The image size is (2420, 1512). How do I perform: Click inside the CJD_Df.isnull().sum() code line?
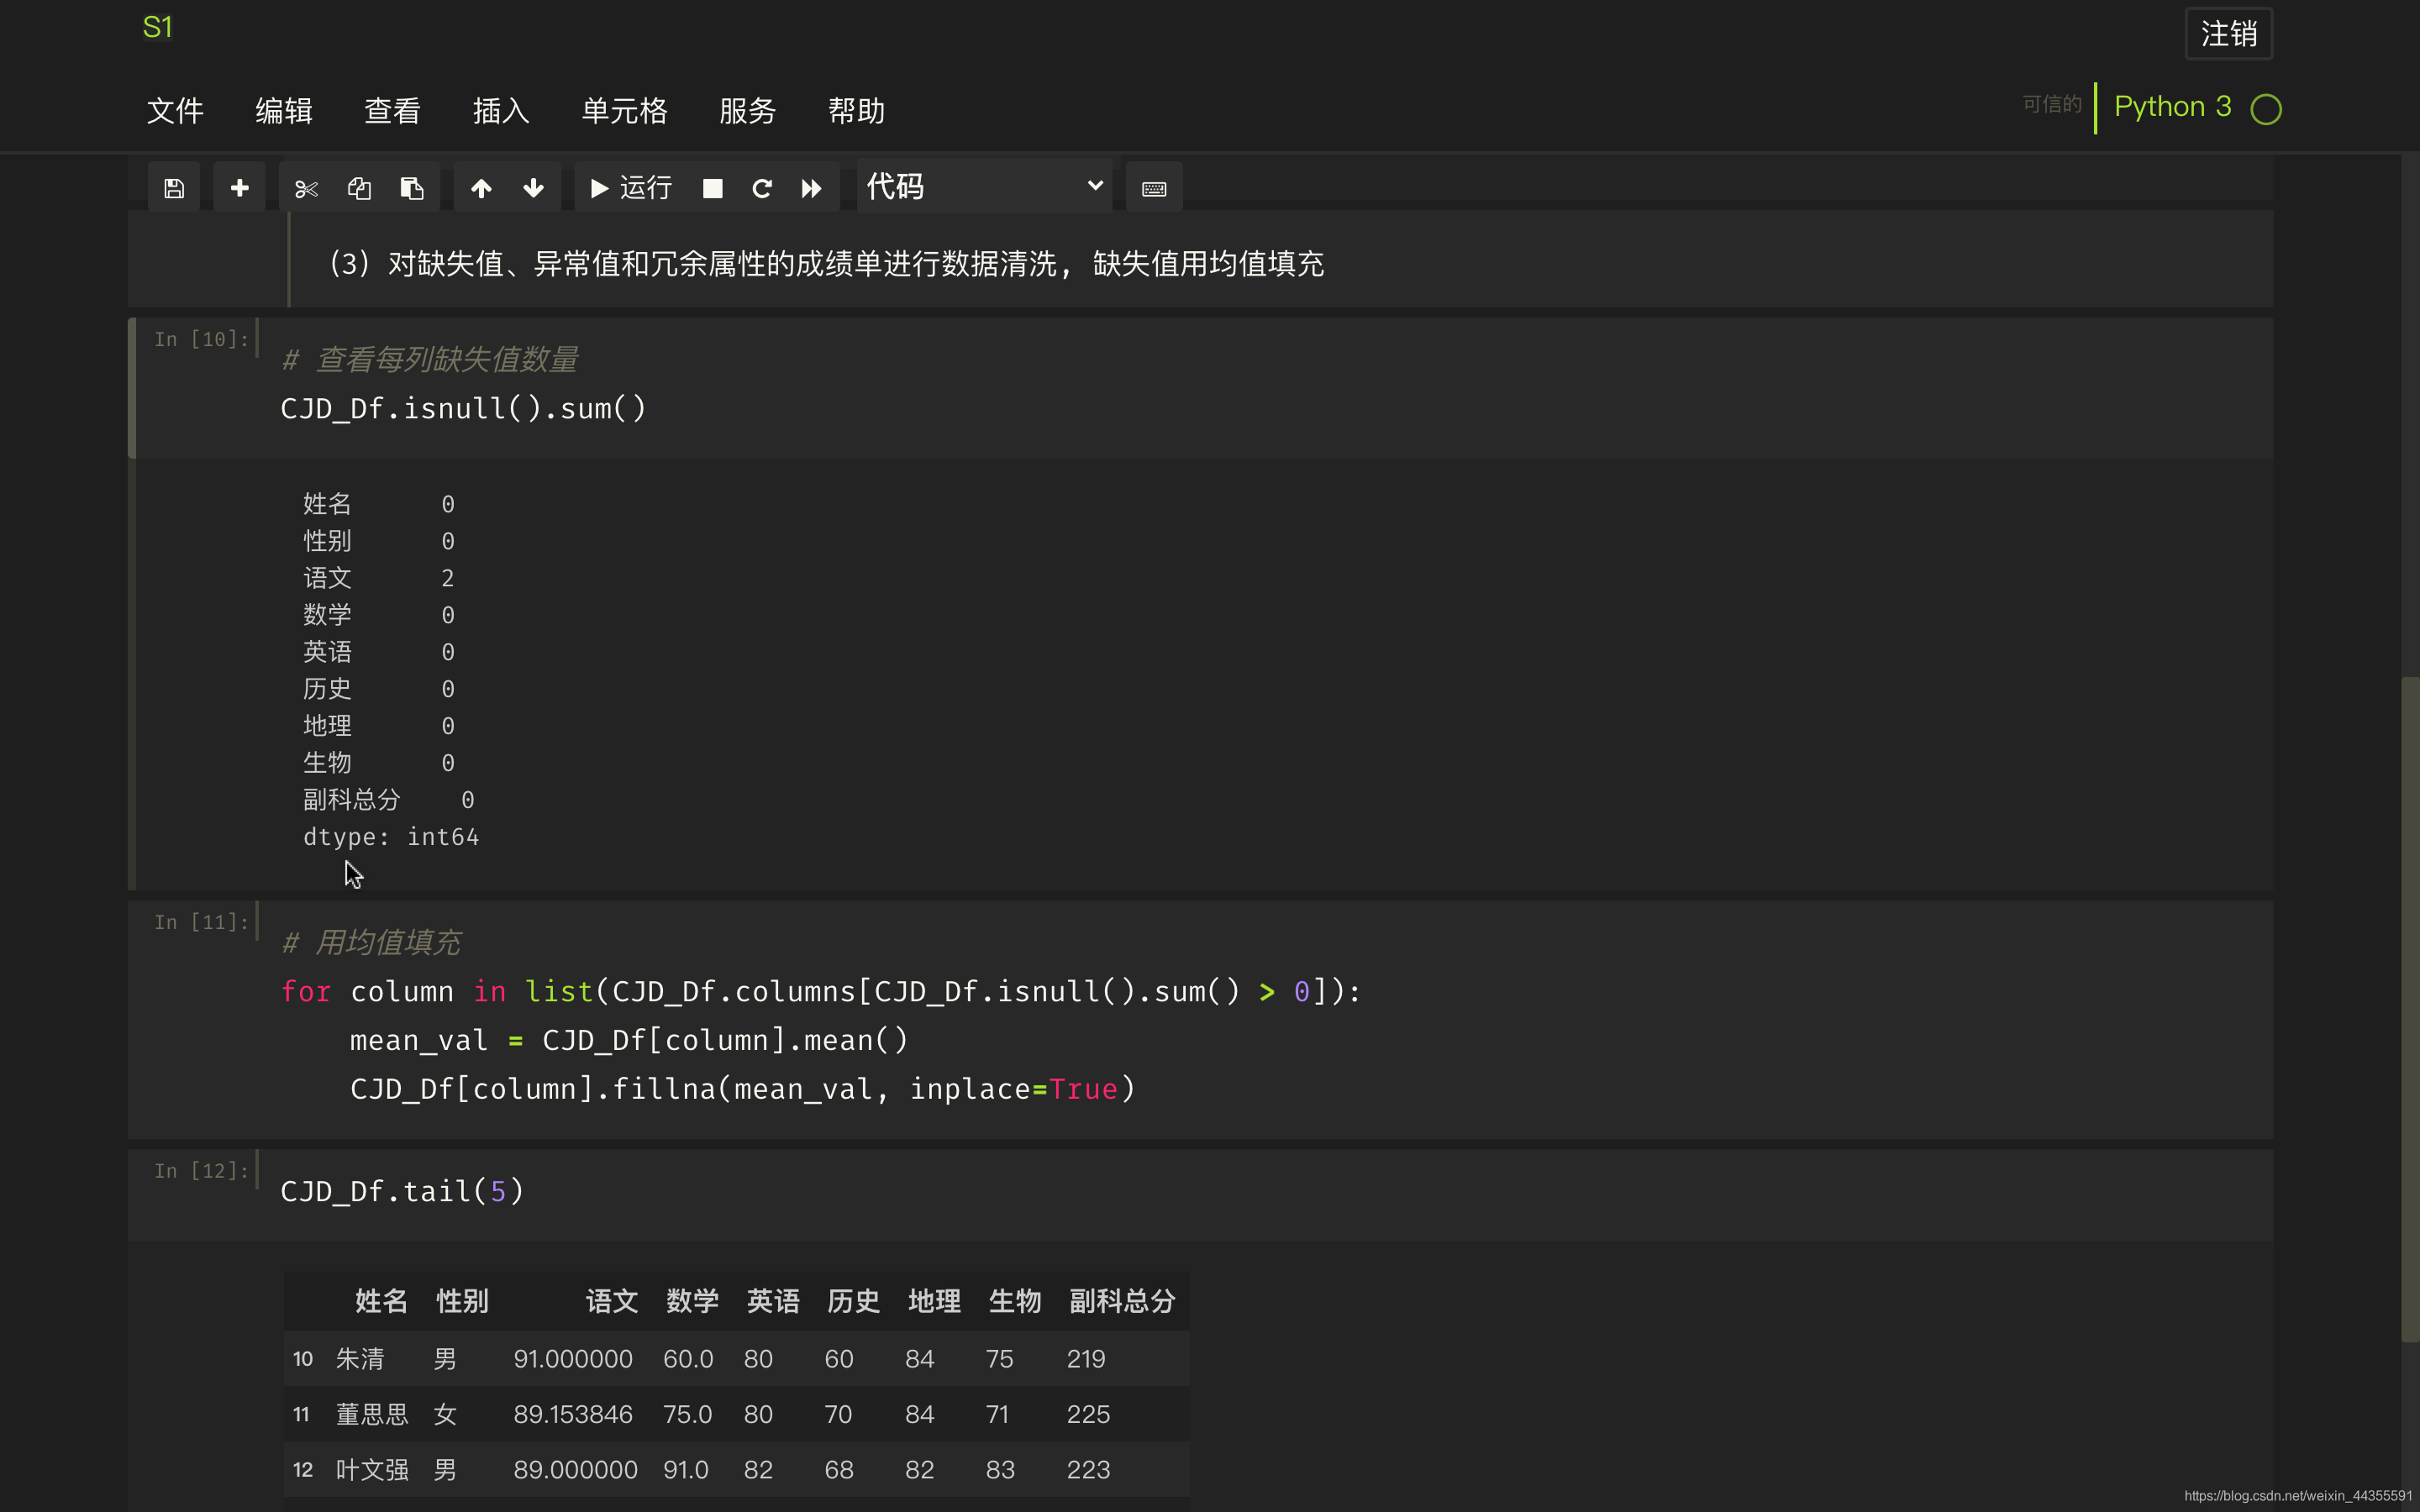pyautogui.click(x=464, y=409)
